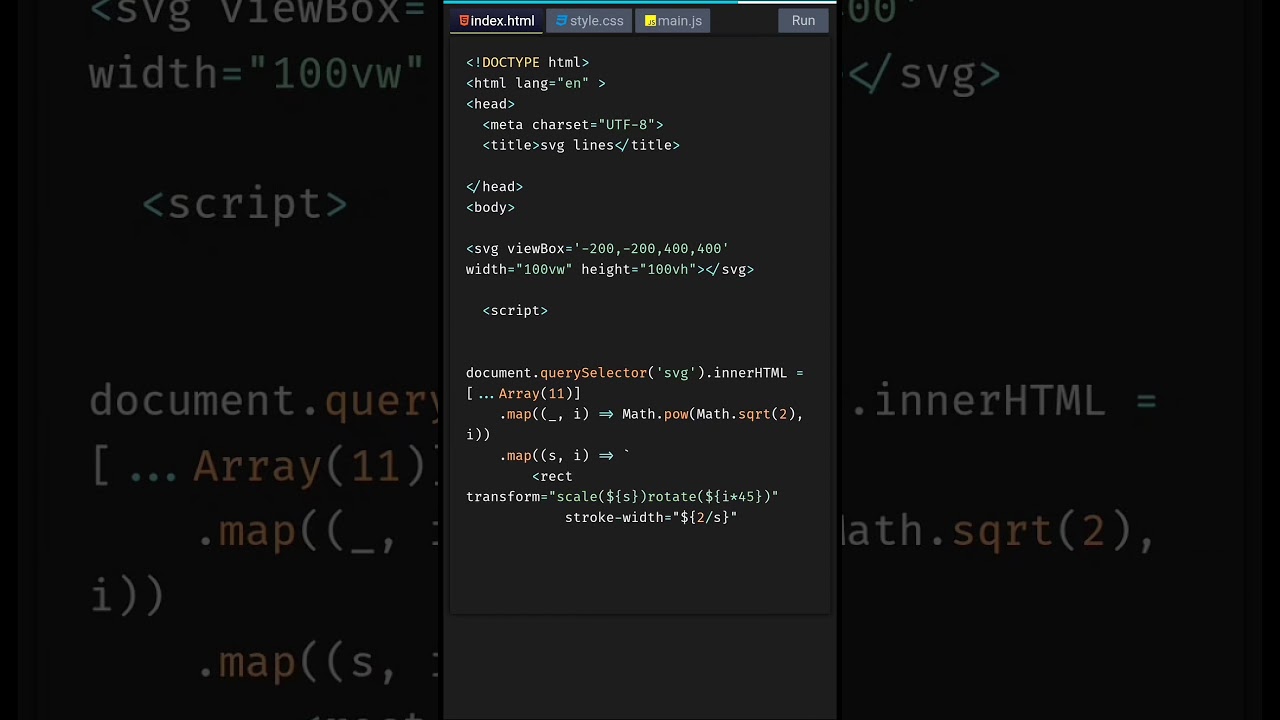
Task: Open the main.js tab
Action: [673, 21]
